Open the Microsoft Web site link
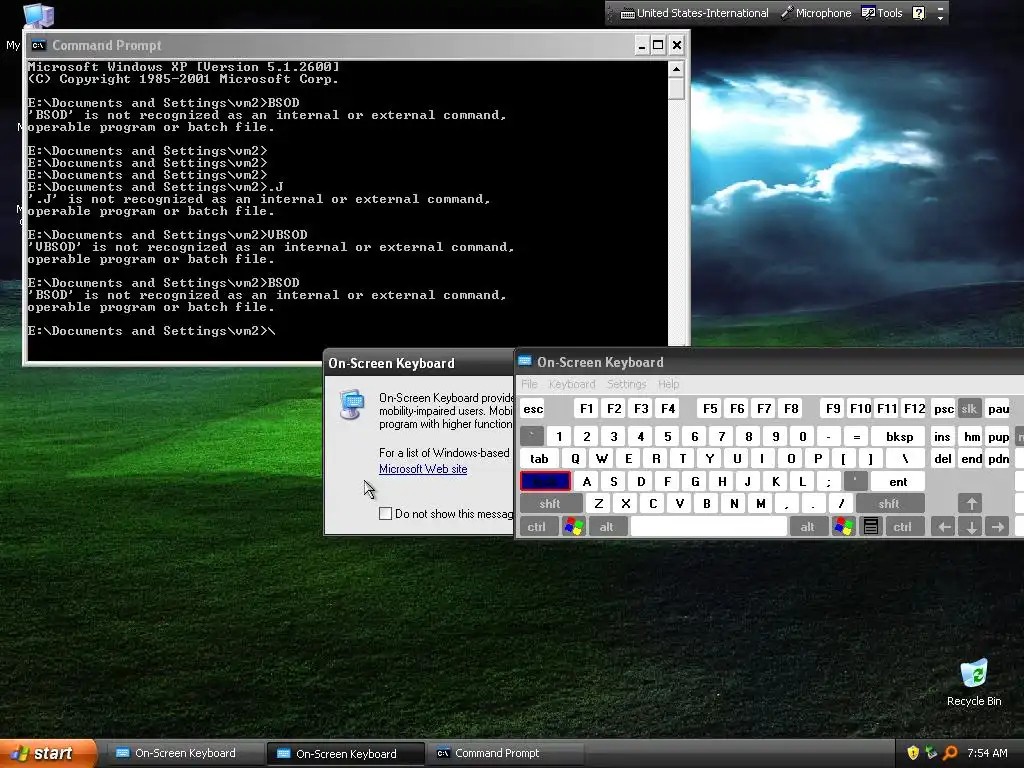1024x768 pixels. click(423, 469)
